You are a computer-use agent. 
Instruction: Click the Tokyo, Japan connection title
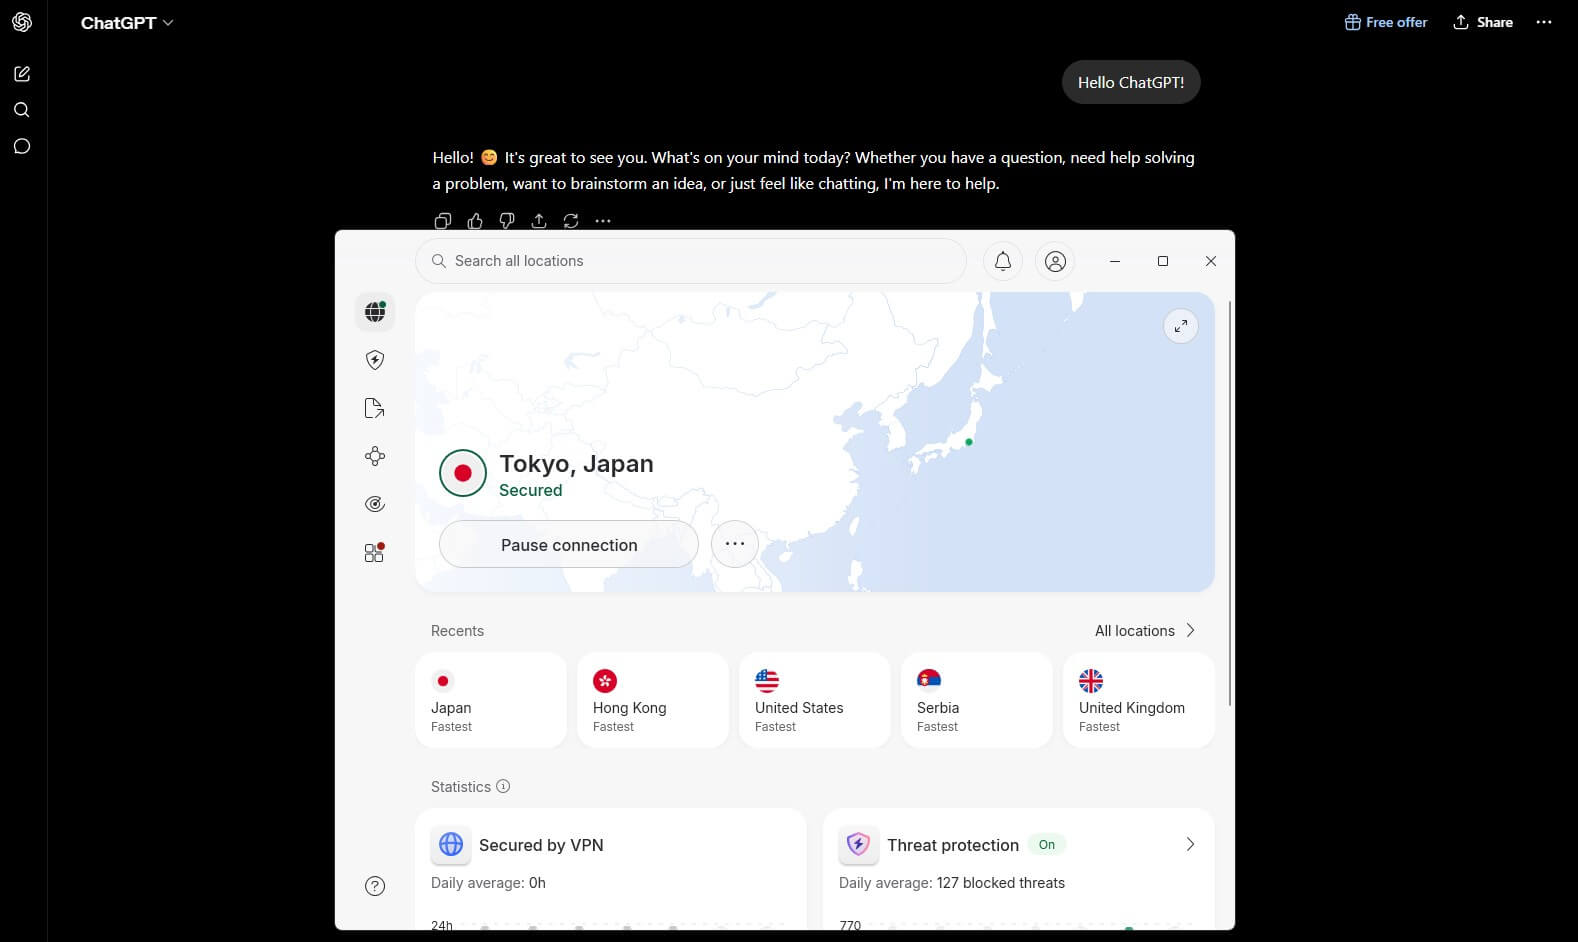click(576, 464)
